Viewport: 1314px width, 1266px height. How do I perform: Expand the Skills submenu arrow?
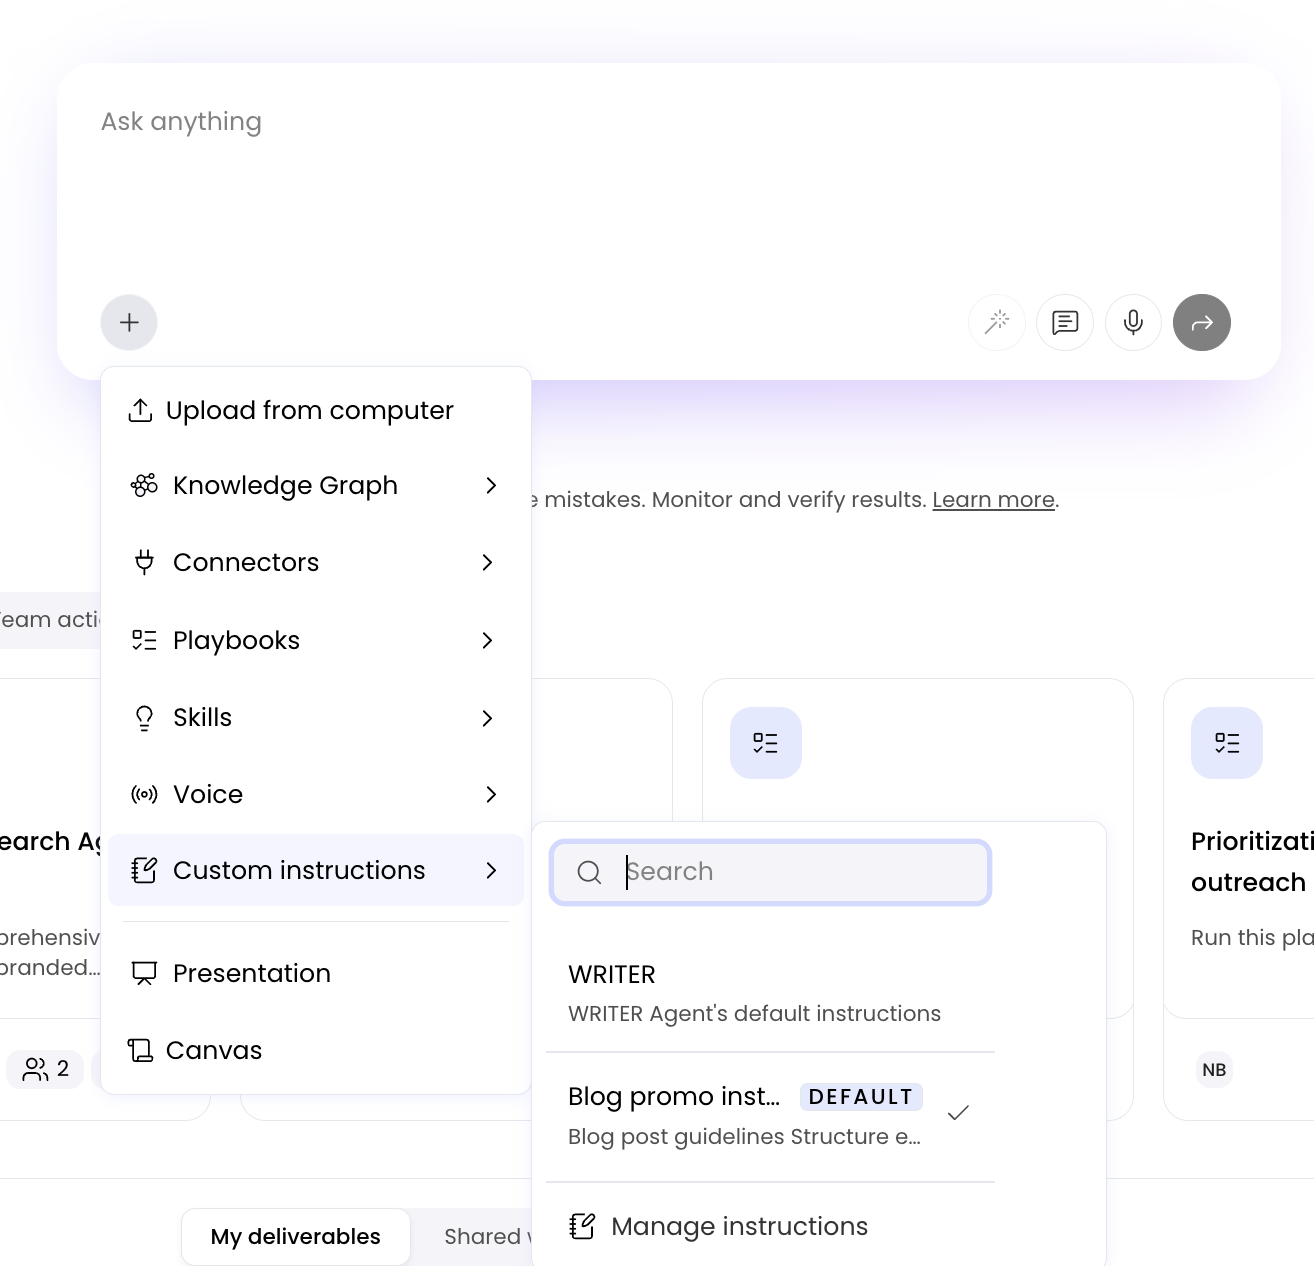point(488,718)
